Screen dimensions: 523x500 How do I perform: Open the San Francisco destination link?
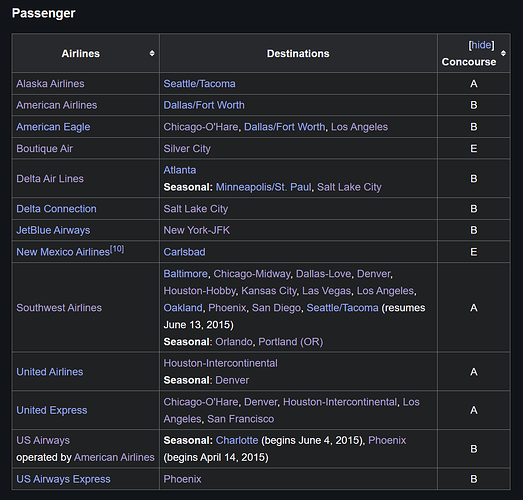(241, 419)
